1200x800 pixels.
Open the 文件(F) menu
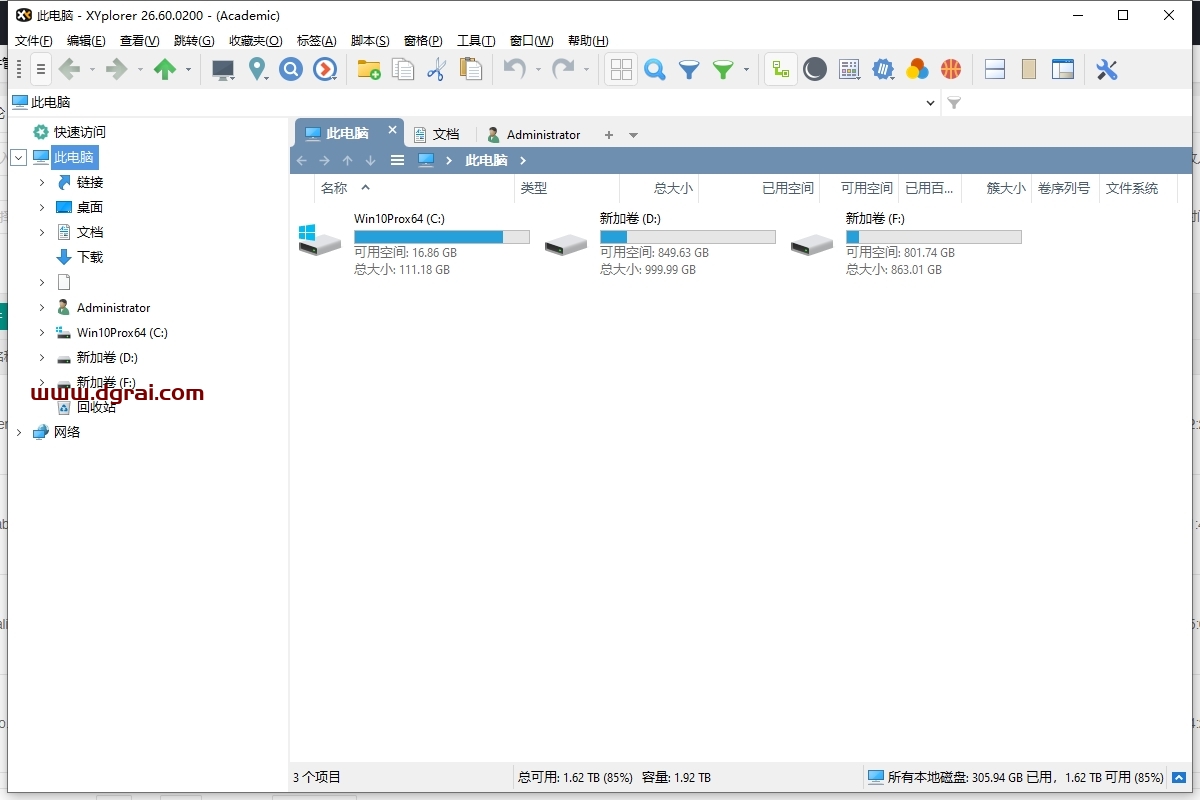pos(34,41)
